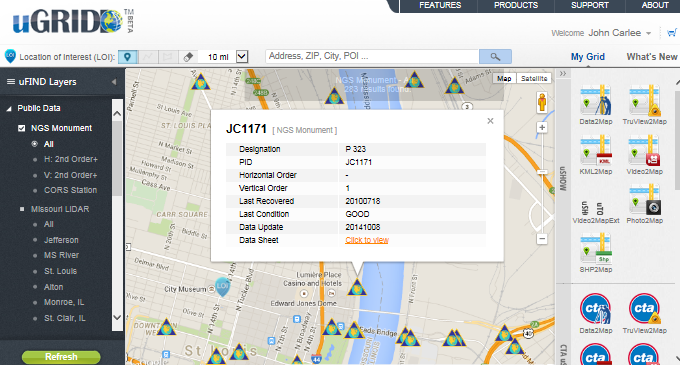Open the SHP2Map tool
Image resolution: width=680 pixels, height=365 pixels.
pyautogui.click(x=596, y=253)
